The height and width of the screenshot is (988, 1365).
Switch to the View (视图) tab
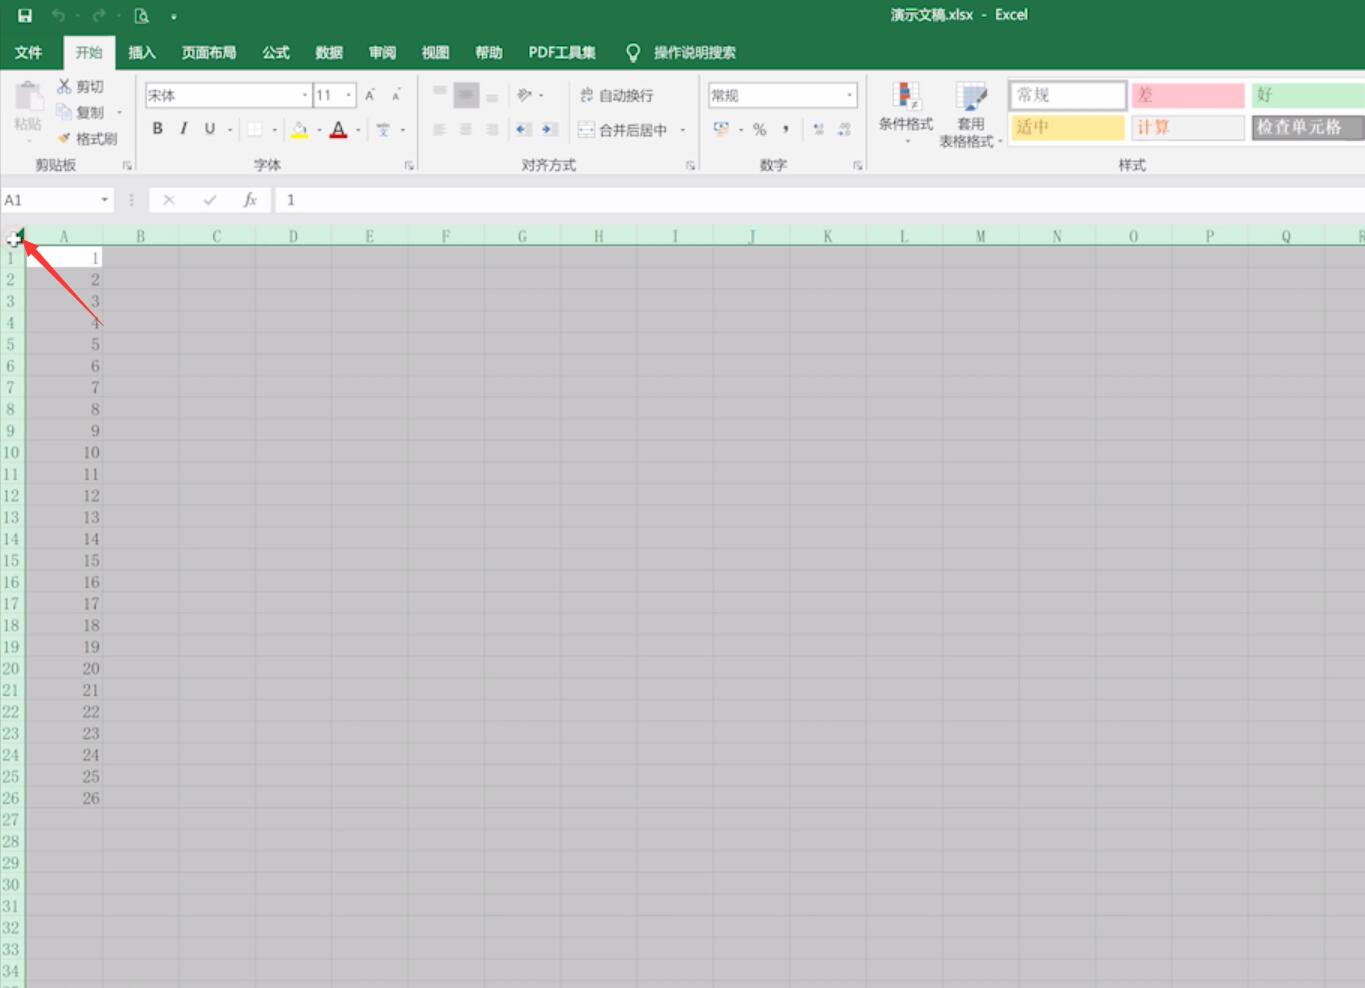point(435,52)
